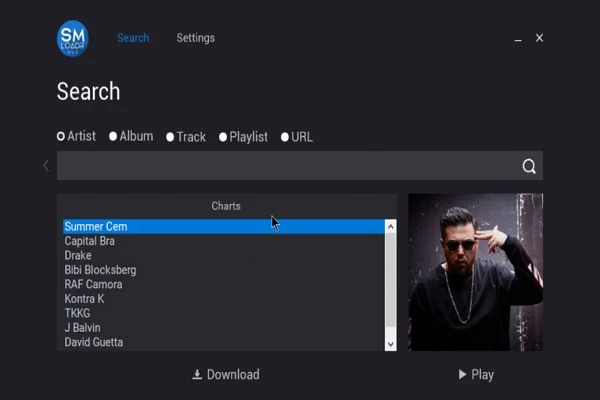Click the charts list scrollbar thumb

(x=390, y=280)
